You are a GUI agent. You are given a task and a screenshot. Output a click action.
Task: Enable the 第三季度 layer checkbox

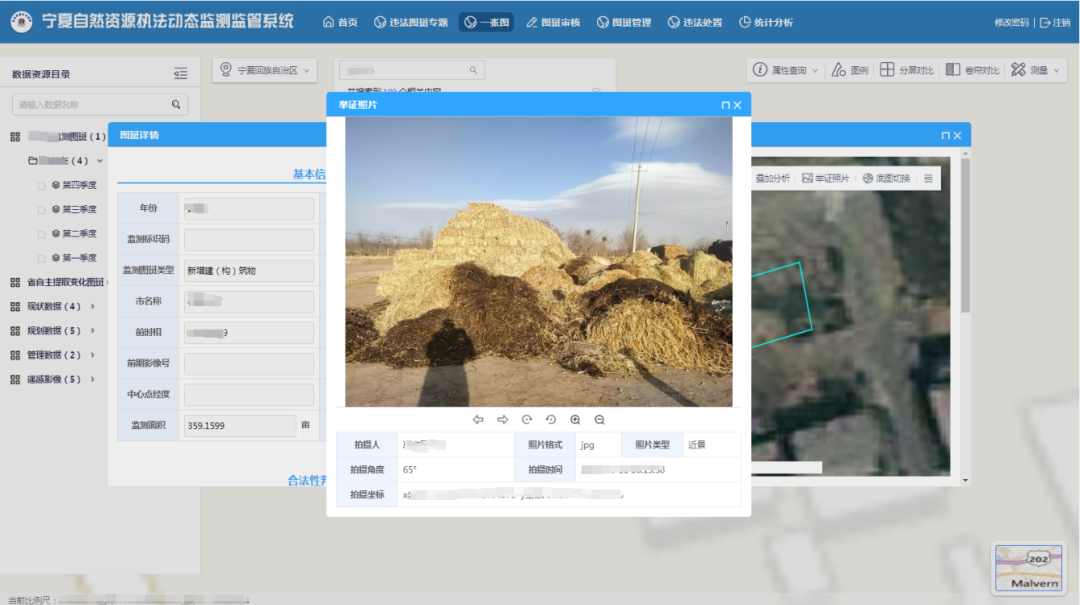41,209
